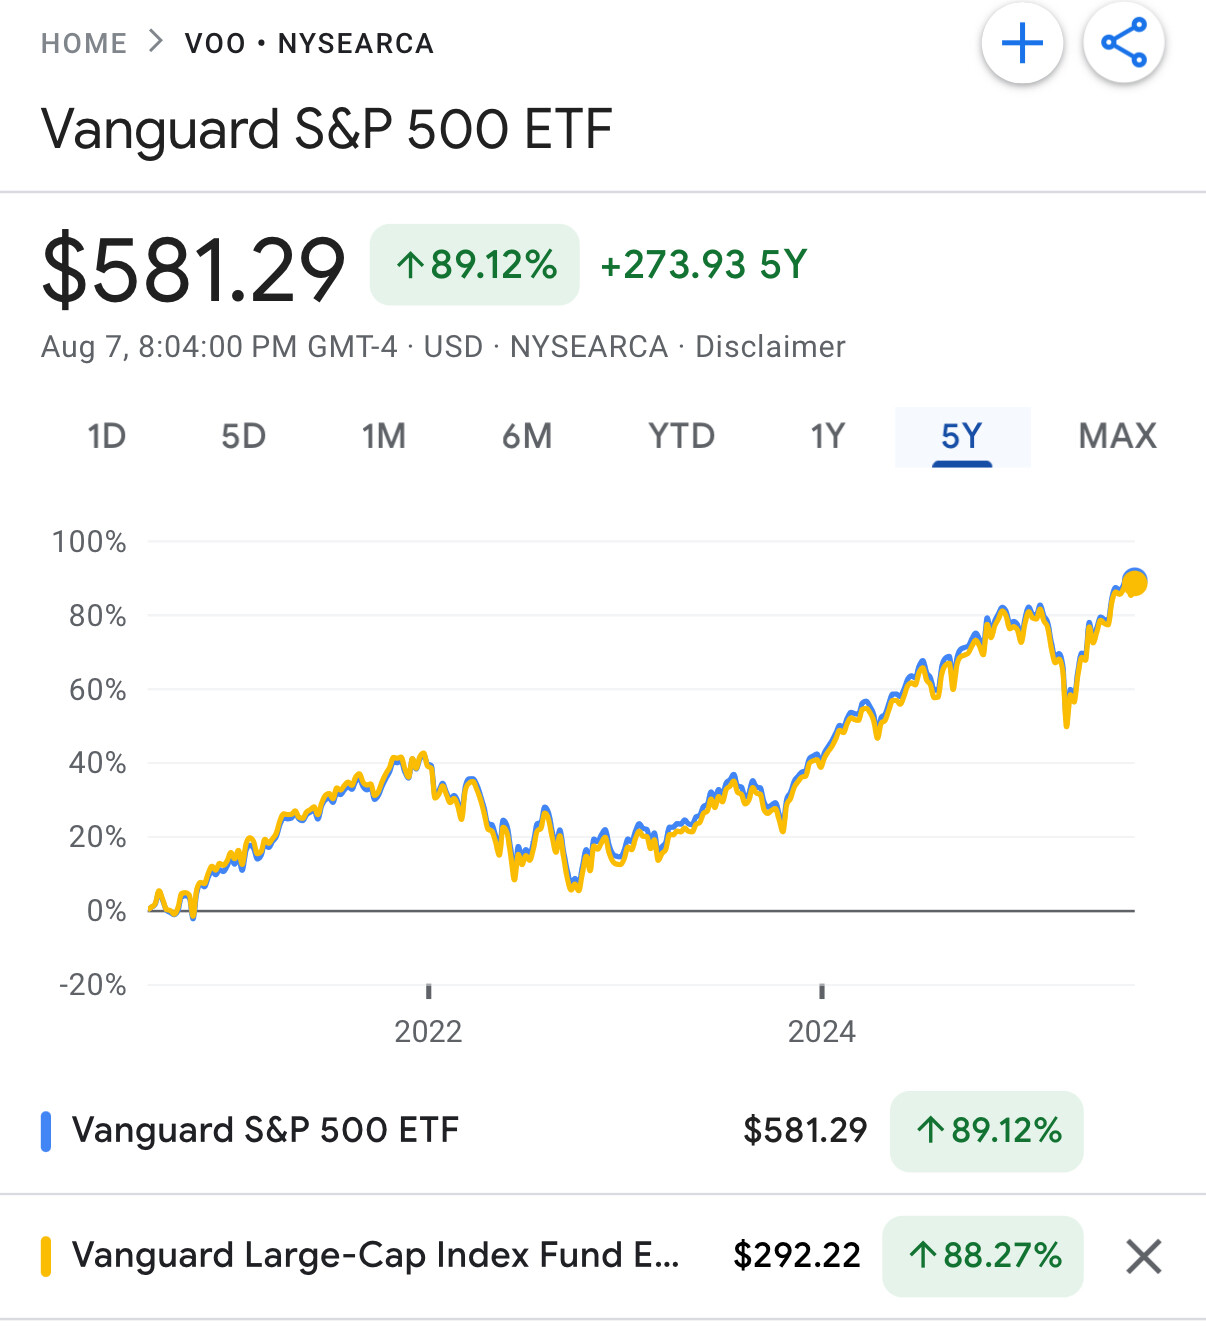Click the yellow Large-Cap Index color marker
Image resolution: width=1206 pixels, height=1343 pixels.
click(46, 1256)
